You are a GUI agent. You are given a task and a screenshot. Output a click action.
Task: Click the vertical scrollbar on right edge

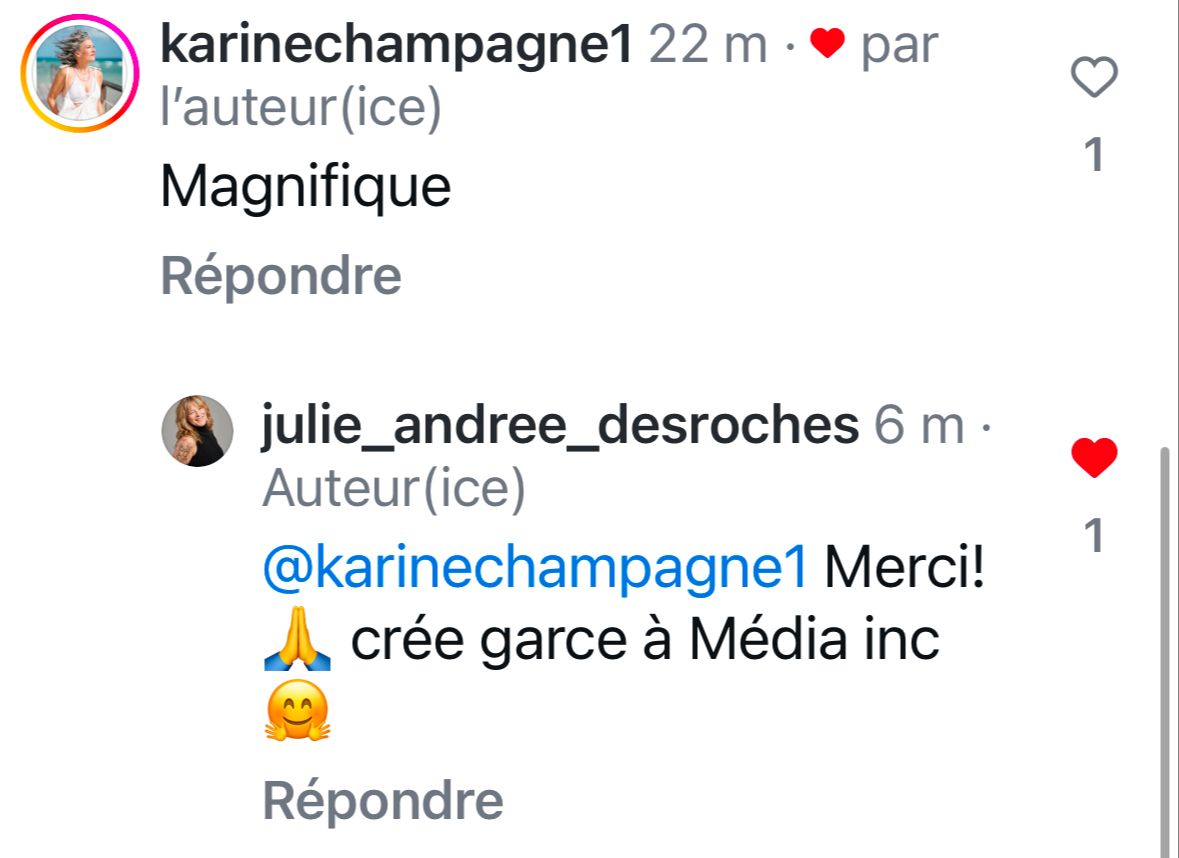tap(1164, 650)
